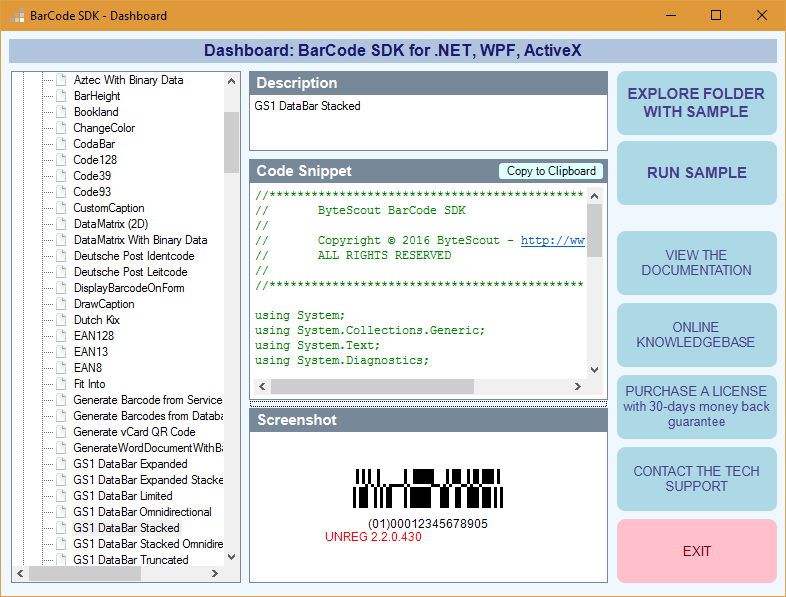786x597 pixels.
Task: Select Generate Barcodes from Database sample
Action: coord(147,416)
